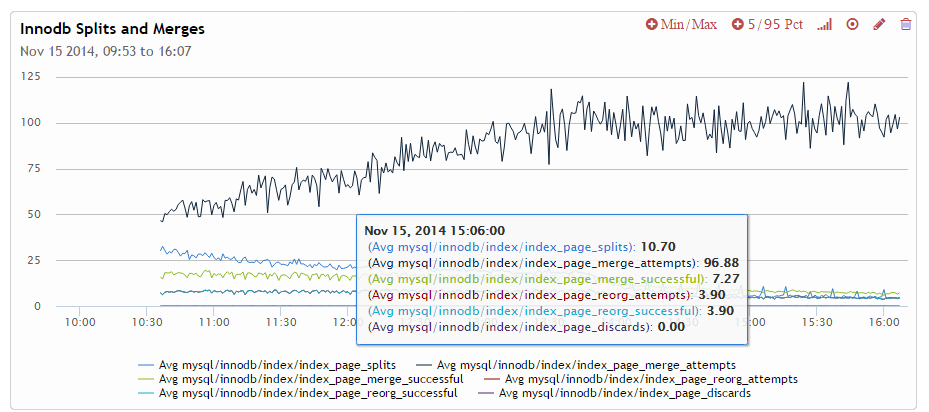Viewport: 929px width, 412px height.
Task: Click the pencil edit icon
Action: (x=880, y=24)
